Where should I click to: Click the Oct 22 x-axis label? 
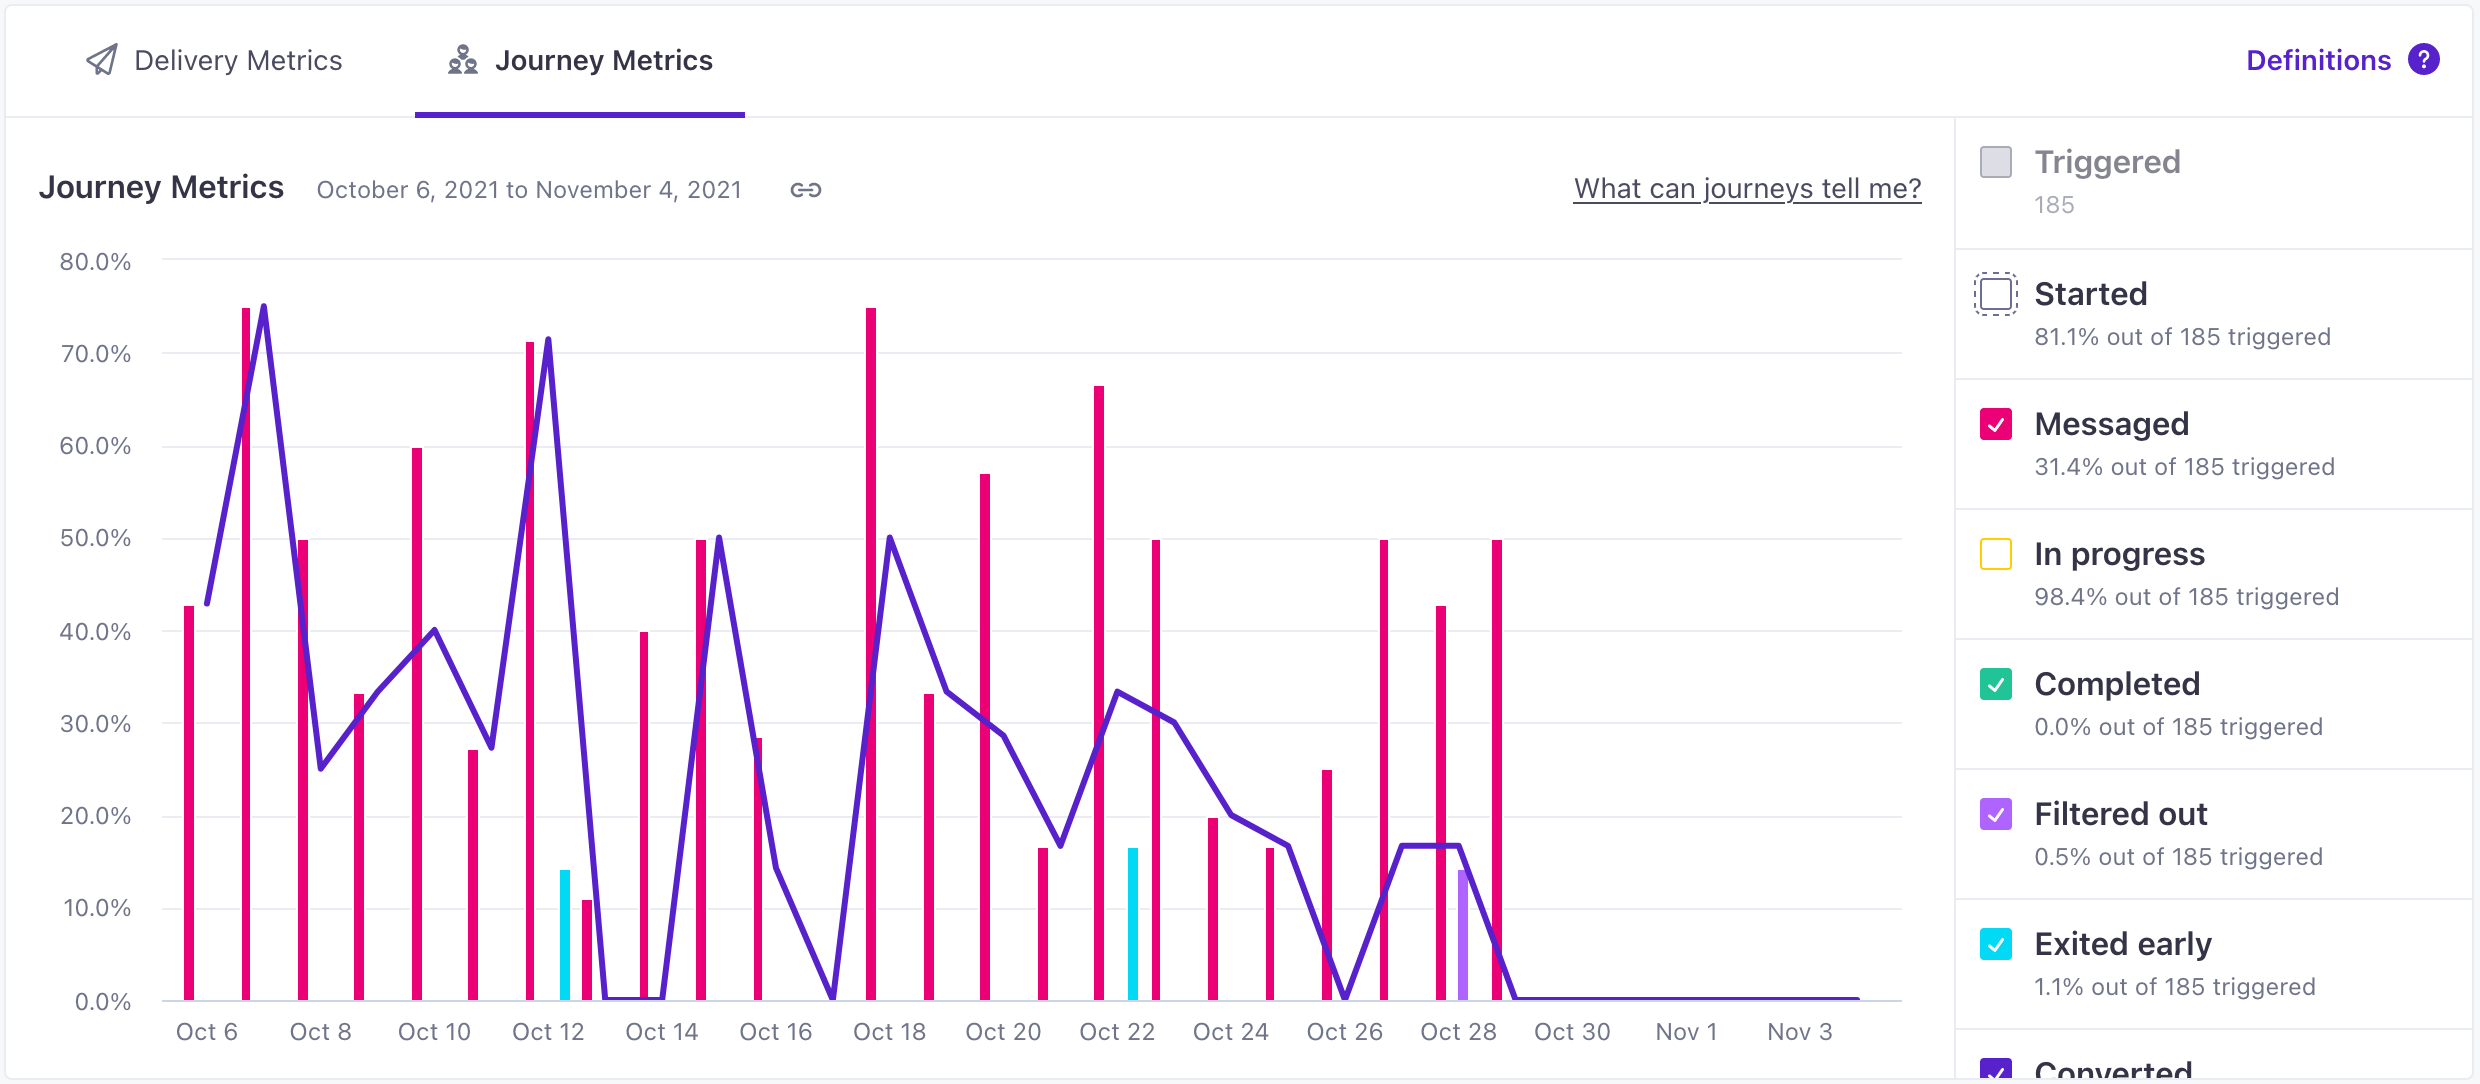1117,1032
